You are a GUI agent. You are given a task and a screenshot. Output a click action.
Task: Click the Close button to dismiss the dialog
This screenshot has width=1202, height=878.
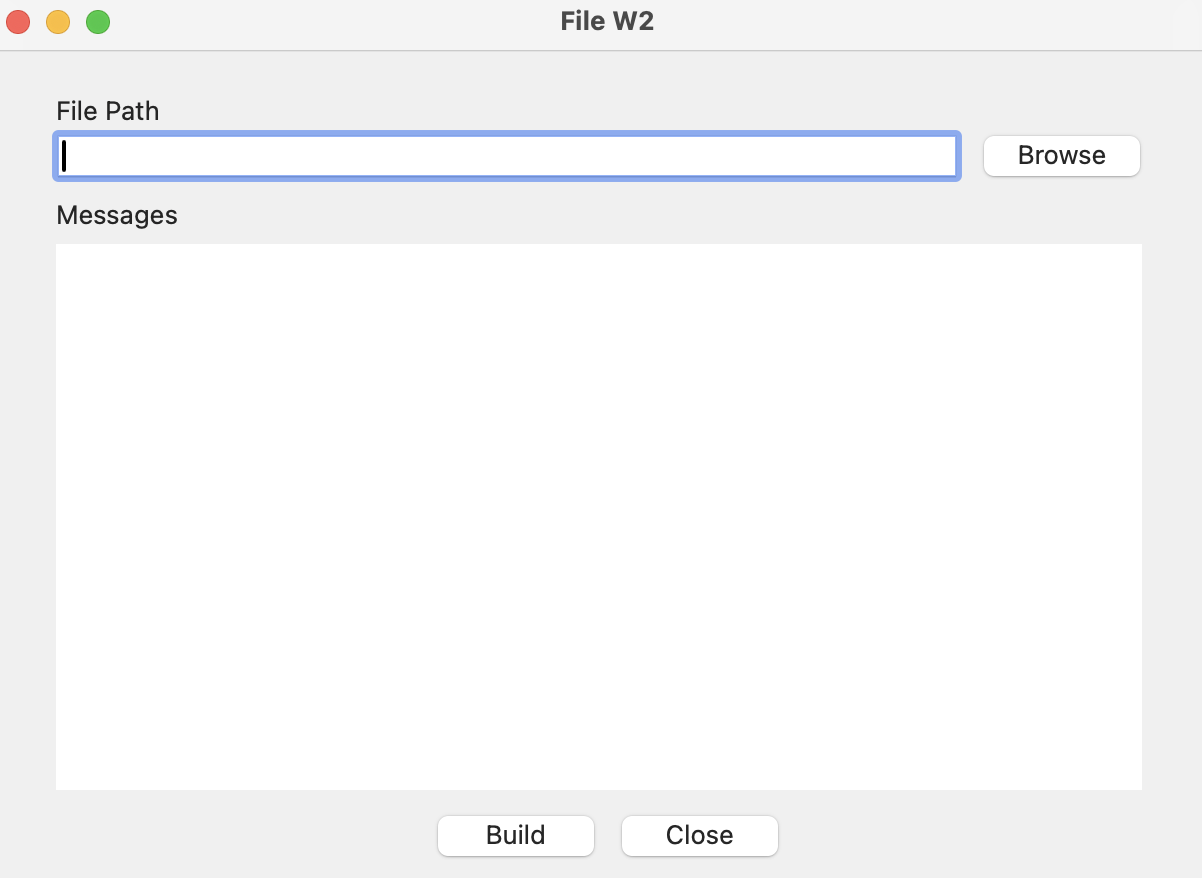699,835
